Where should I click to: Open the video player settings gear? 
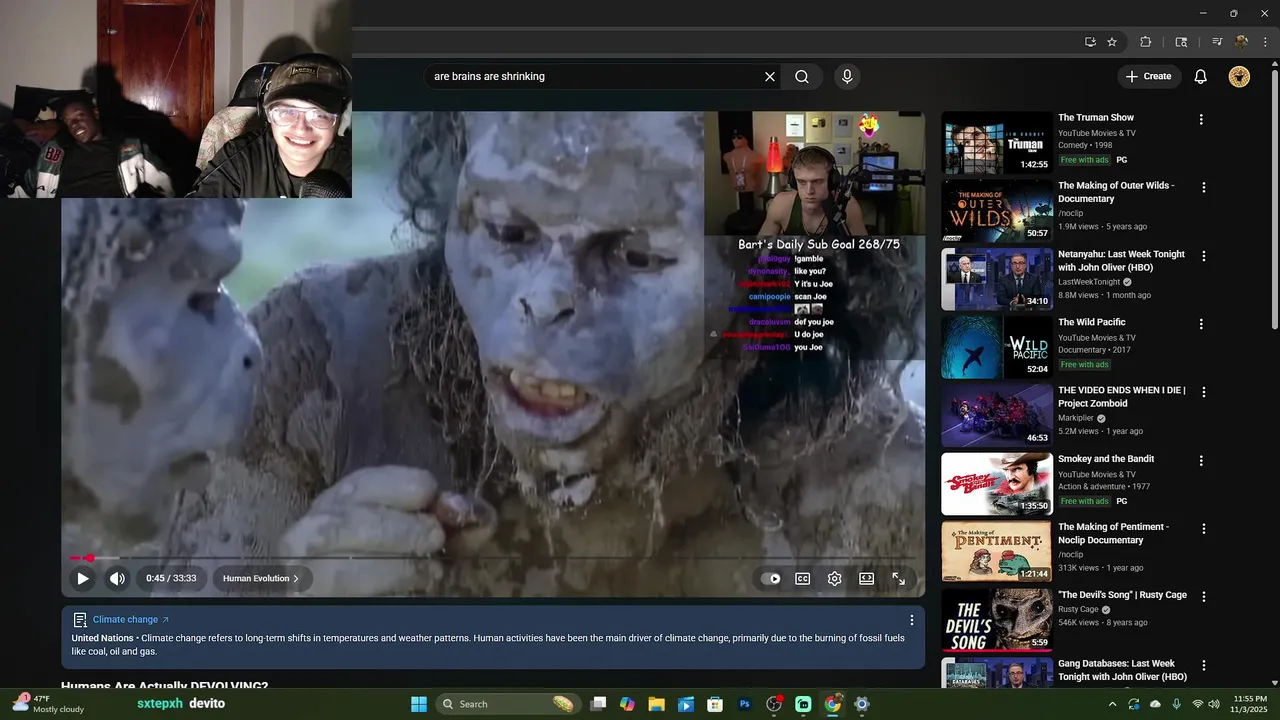(x=834, y=578)
